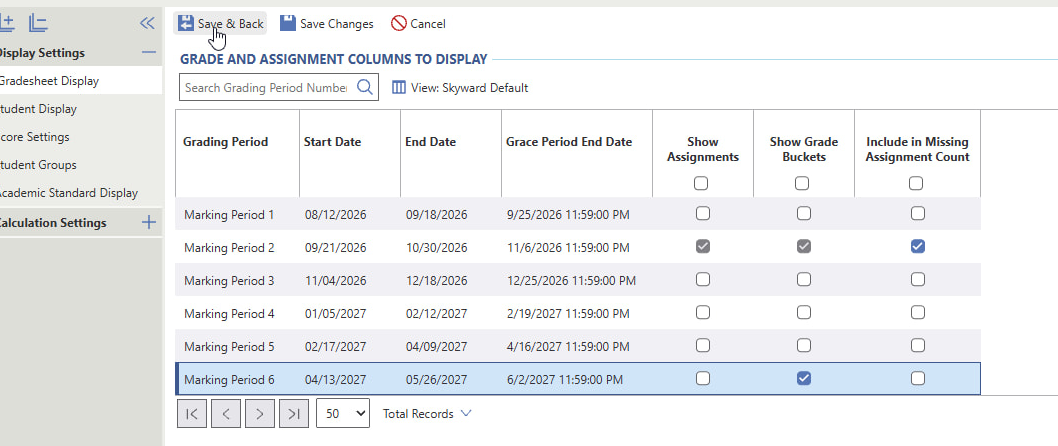Click the View columns icon

399,88
